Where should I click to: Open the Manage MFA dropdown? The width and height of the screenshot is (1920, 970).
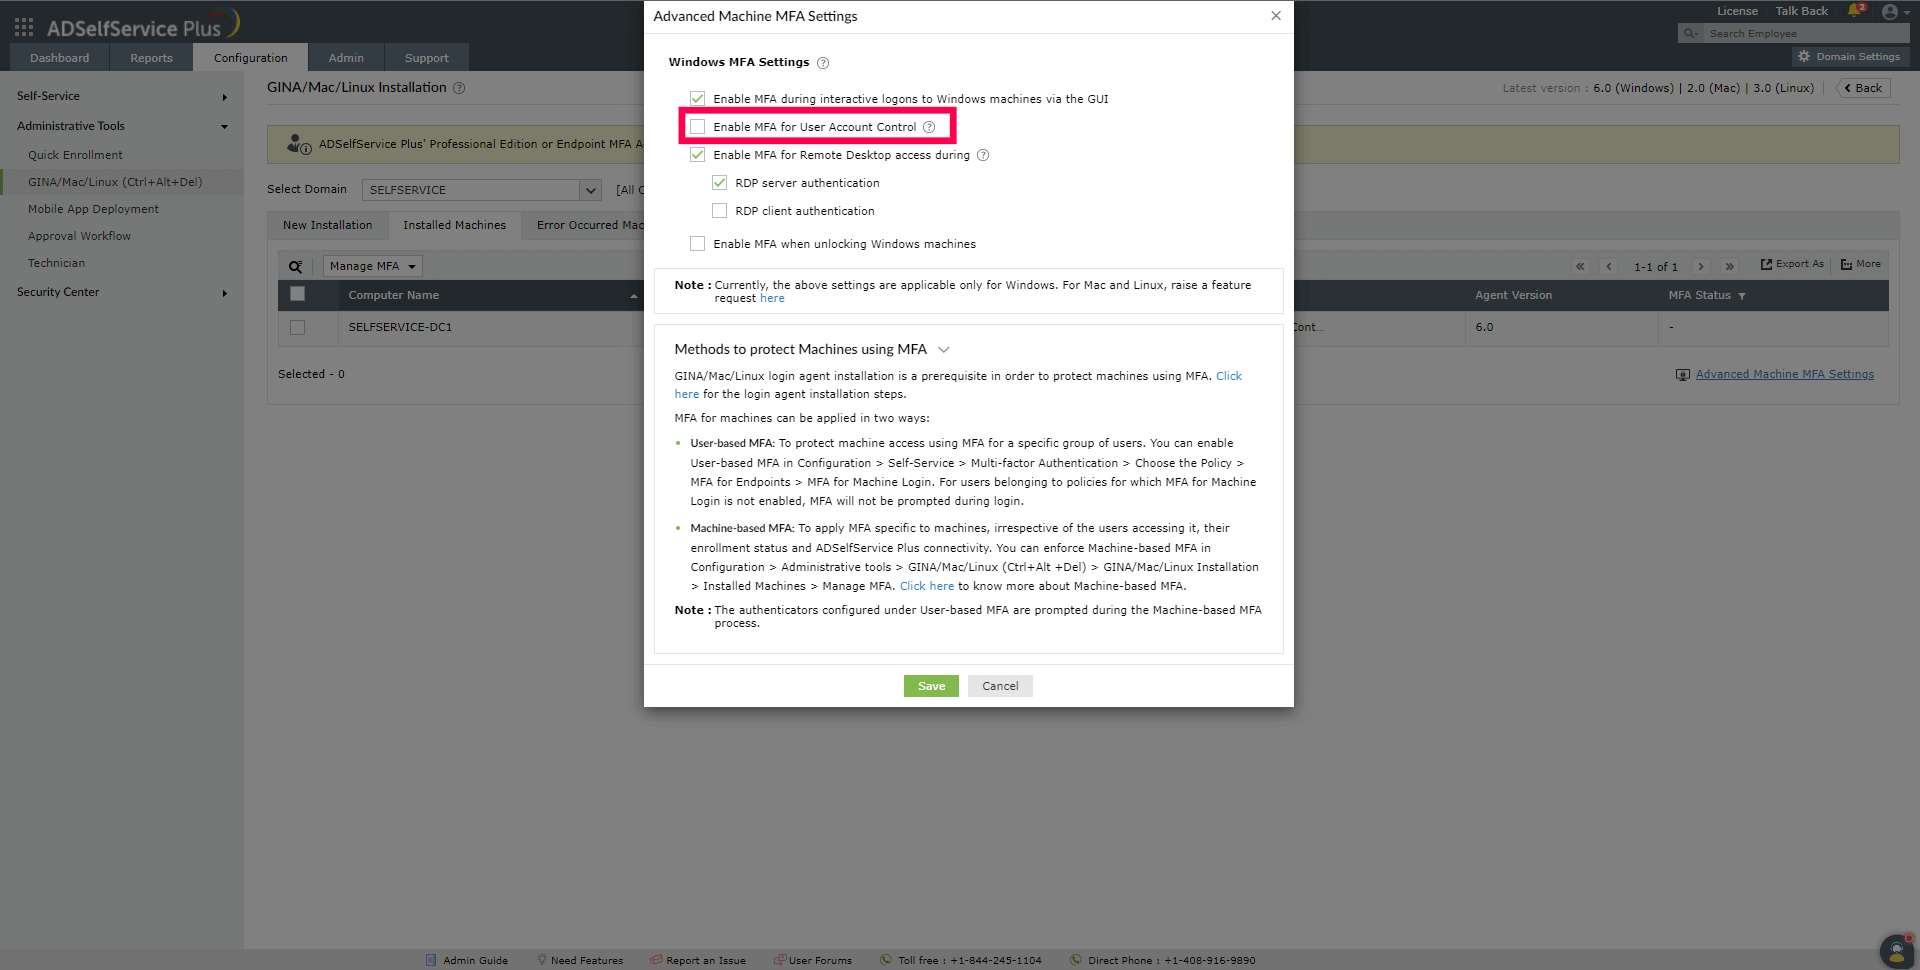[x=372, y=266]
